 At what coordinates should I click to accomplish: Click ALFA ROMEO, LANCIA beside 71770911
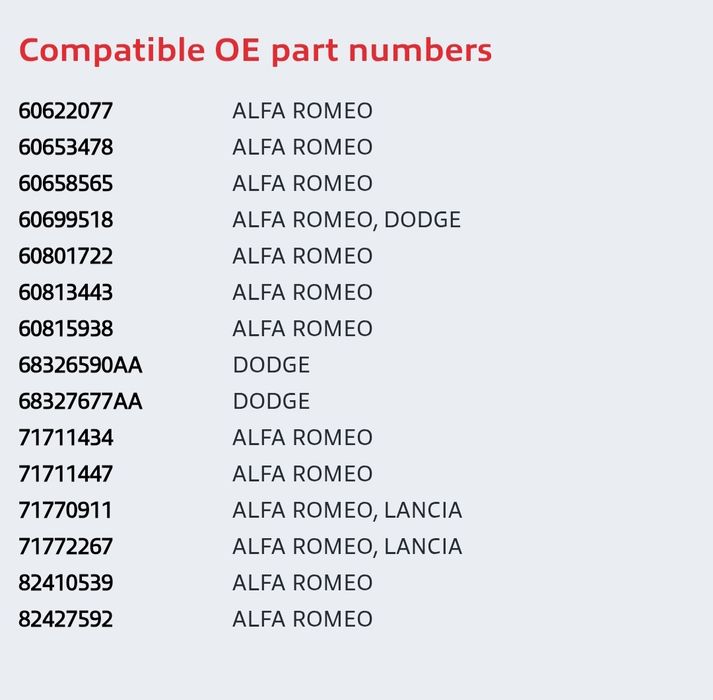pyautogui.click(x=347, y=511)
